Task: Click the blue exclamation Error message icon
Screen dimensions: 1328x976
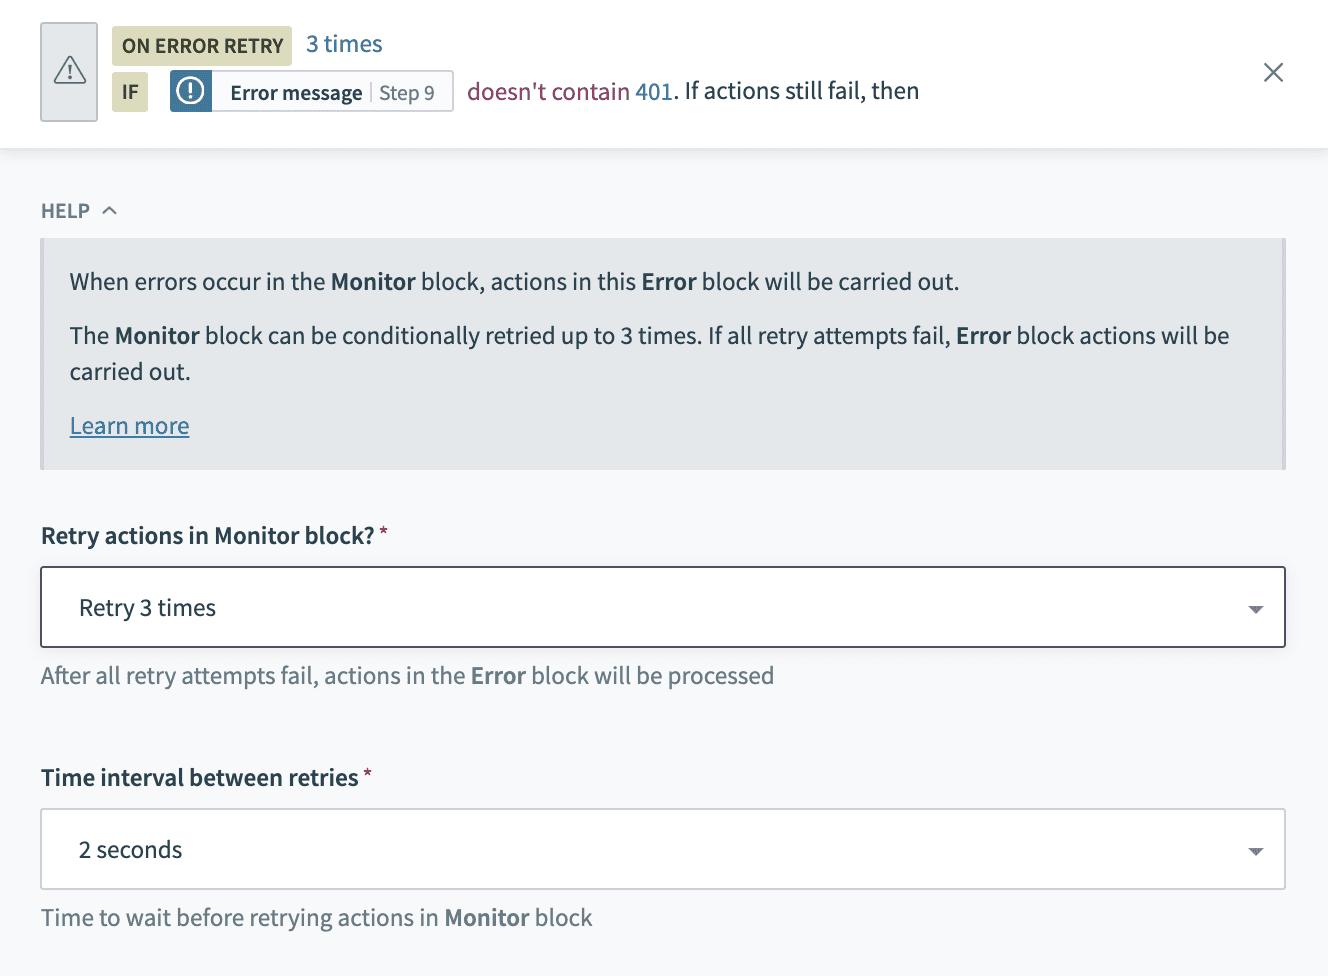Action: tap(190, 92)
